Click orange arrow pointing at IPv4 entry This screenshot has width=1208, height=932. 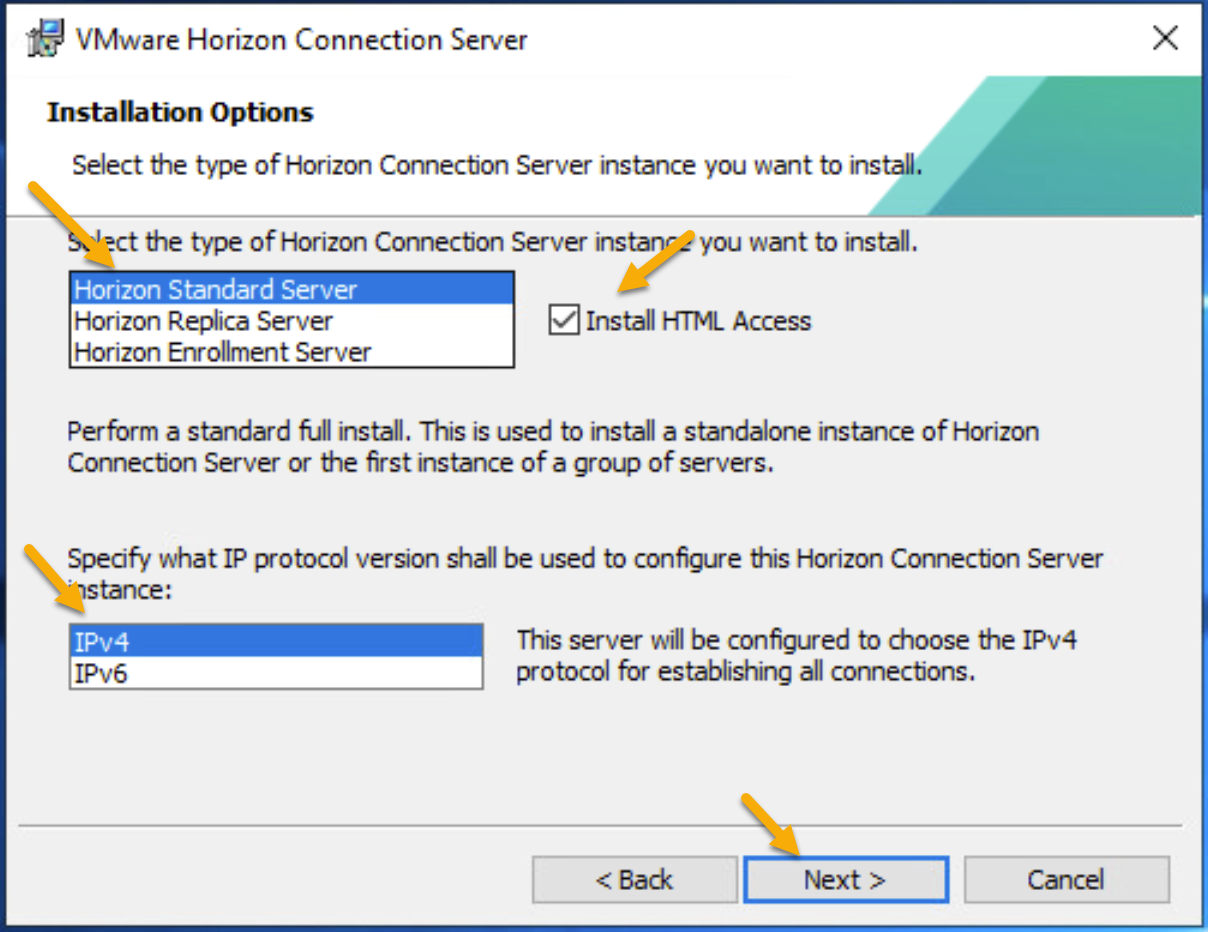point(54,579)
